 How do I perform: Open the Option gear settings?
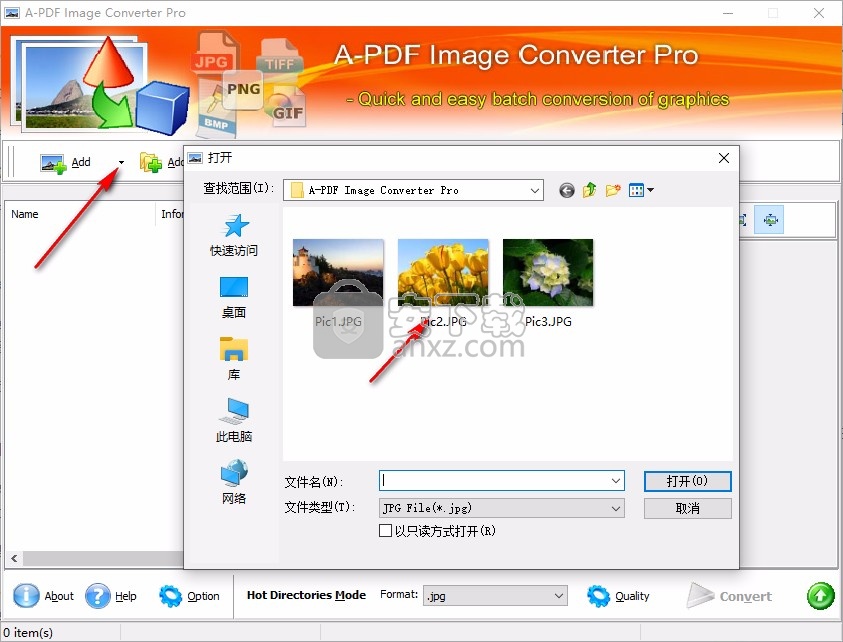[x=189, y=596]
